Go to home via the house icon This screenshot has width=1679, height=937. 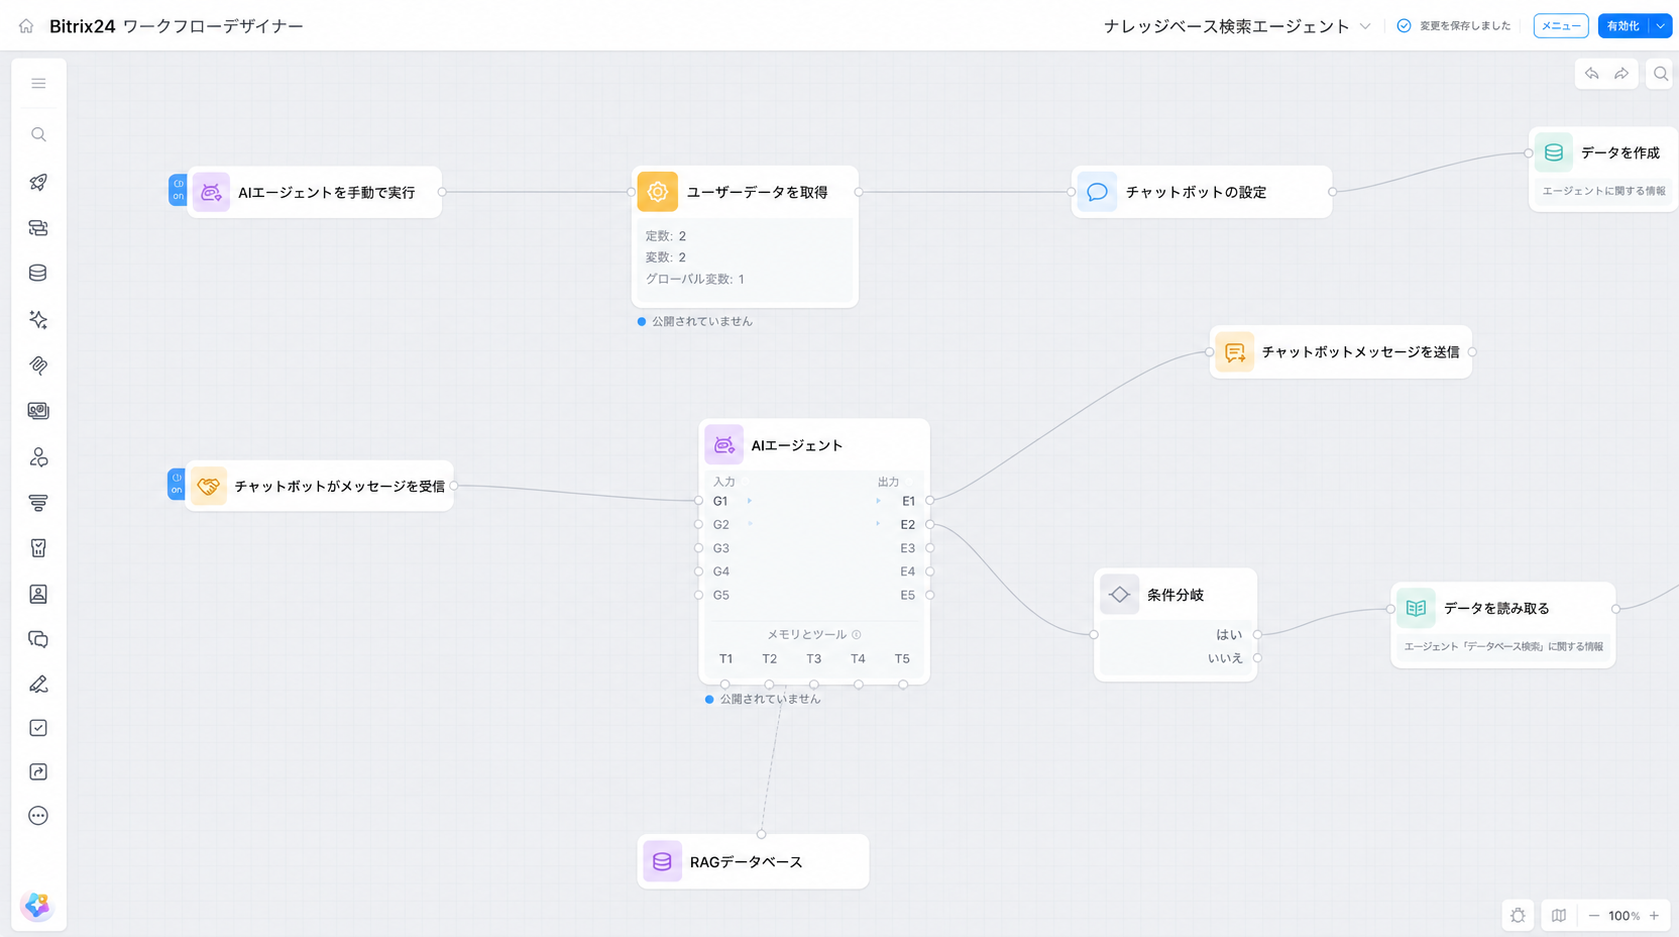(26, 26)
